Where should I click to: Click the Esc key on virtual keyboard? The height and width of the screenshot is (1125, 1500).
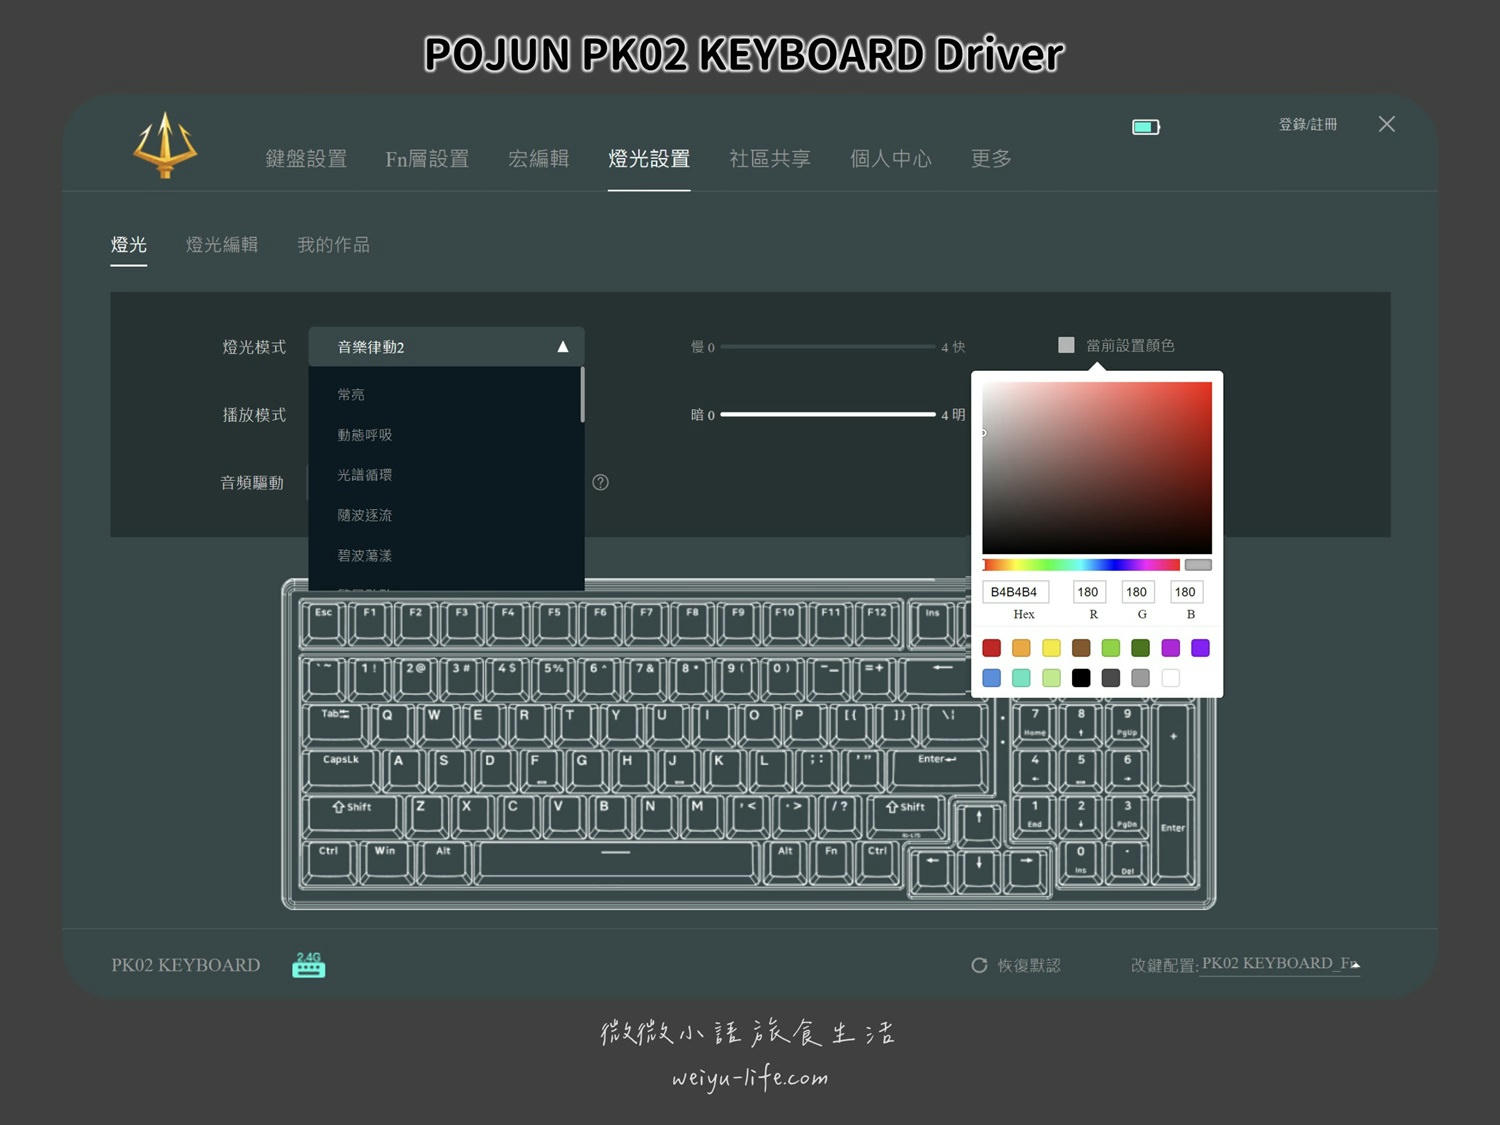323,622
